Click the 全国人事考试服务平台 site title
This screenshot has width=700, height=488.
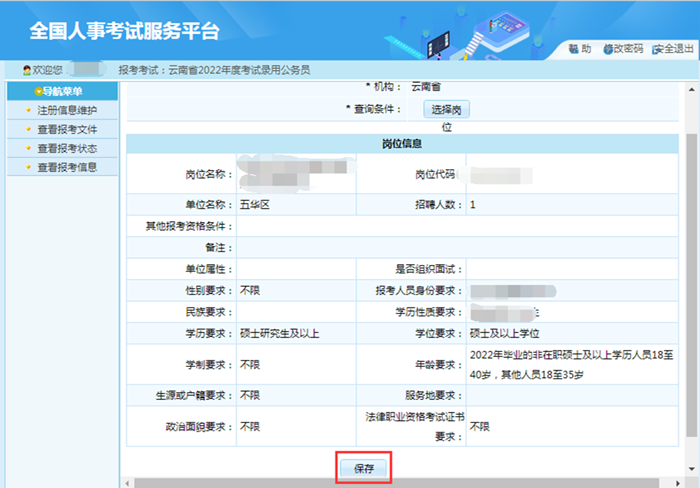pyautogui.click(x=124, y=31)
